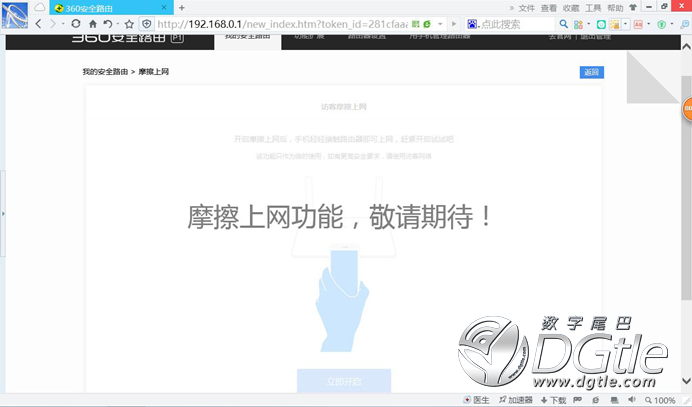Reload the page with the refresh icon
The height and width of the screenshot is (407, 692).
click(x=75, y=24)
